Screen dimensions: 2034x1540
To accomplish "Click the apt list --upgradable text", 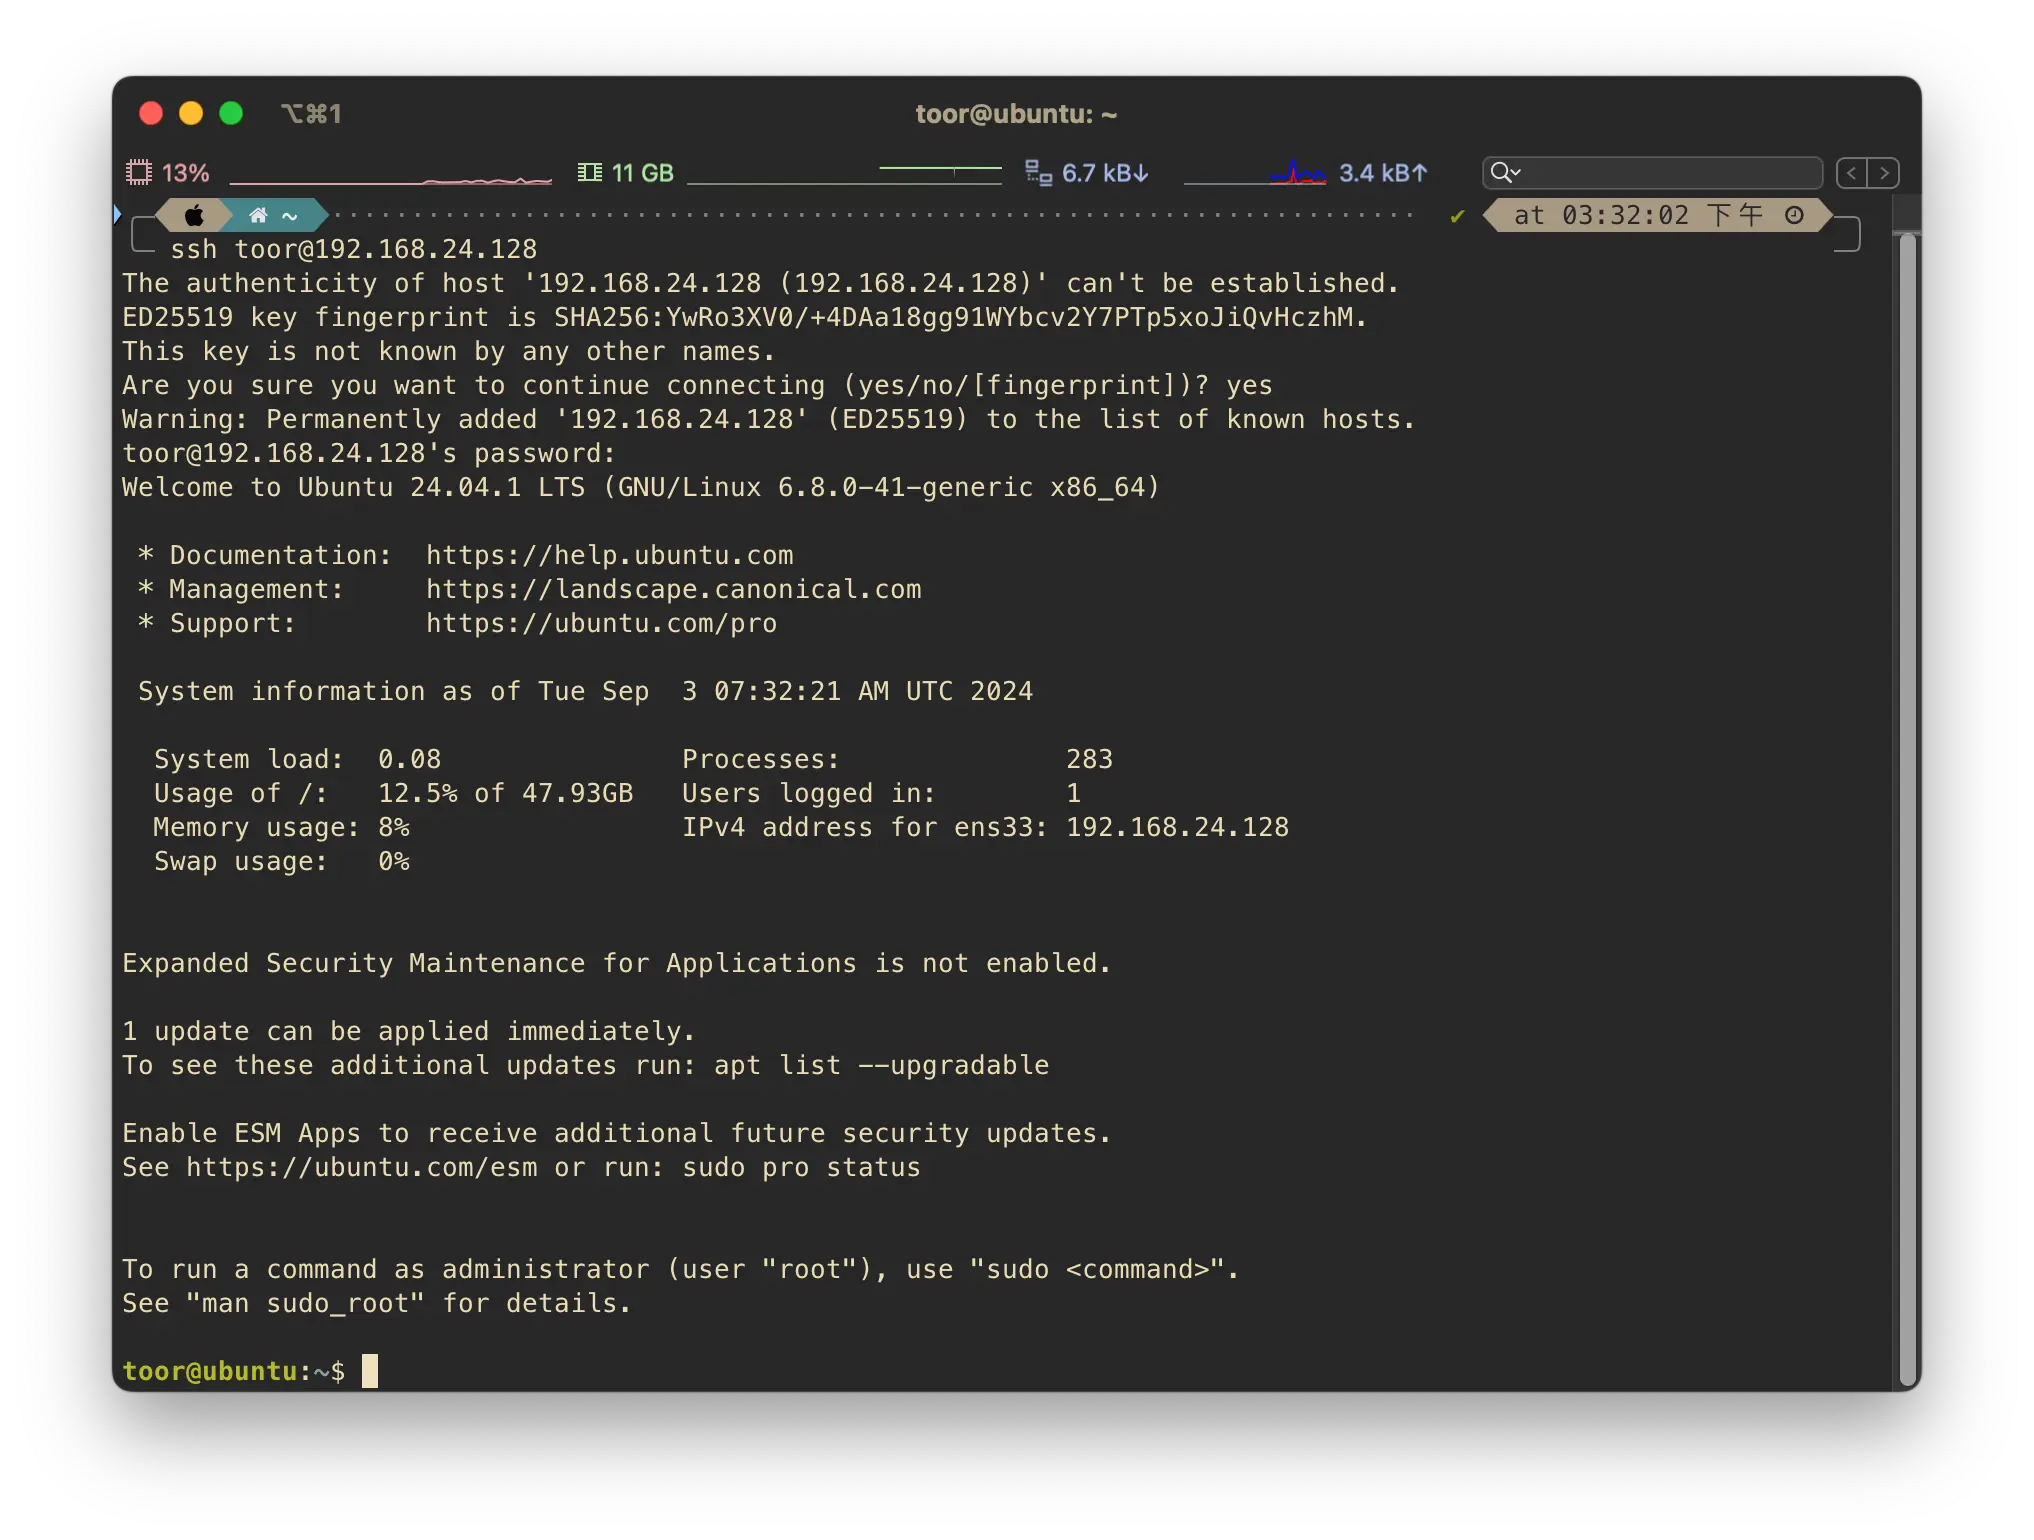I will pos(881,1065).
